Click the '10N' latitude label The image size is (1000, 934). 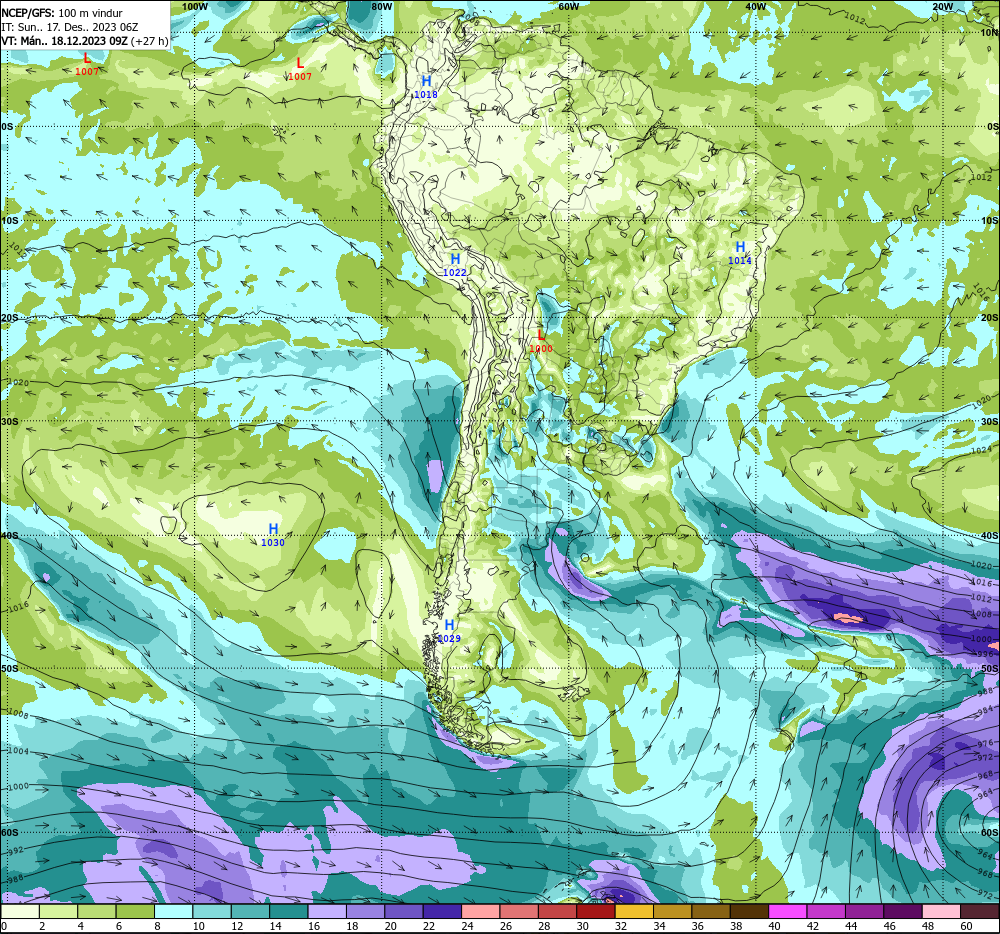pos(989,33)
